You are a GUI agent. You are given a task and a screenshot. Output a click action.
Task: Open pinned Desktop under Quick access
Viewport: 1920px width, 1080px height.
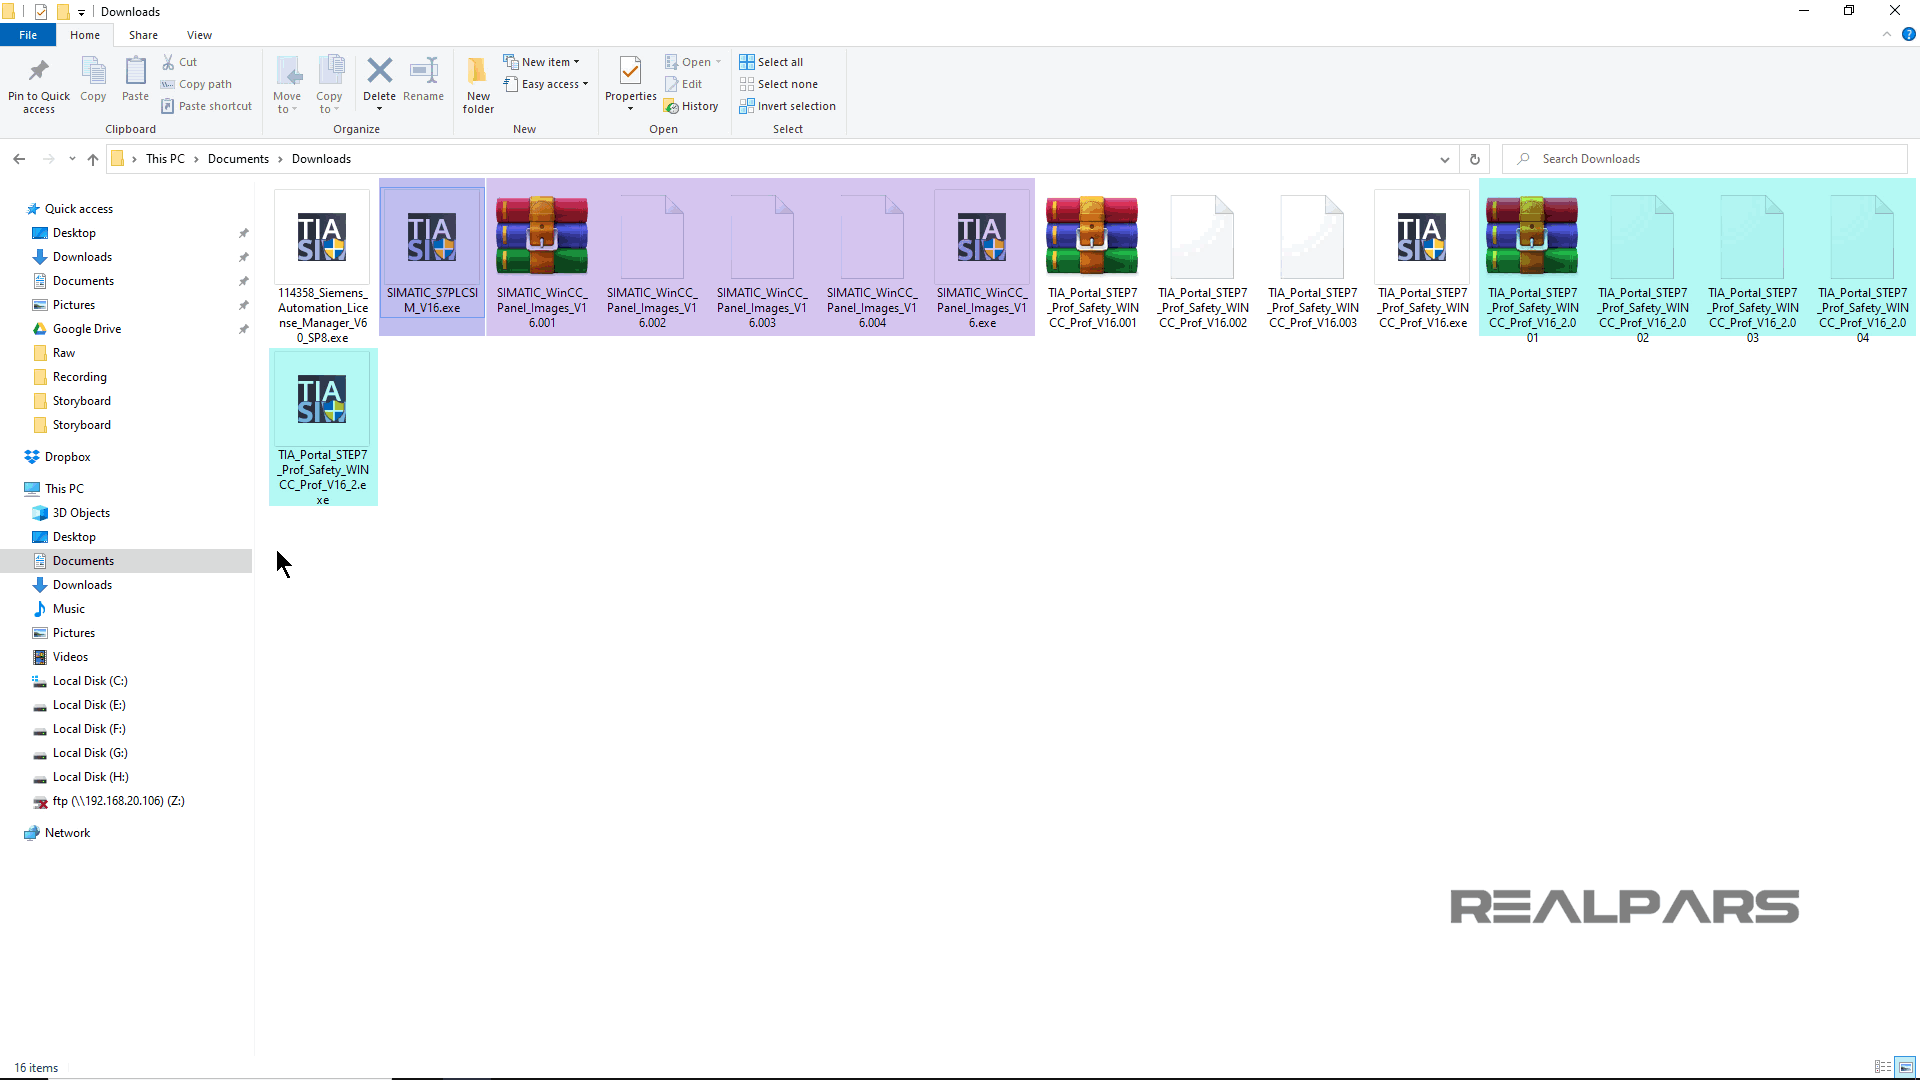tap(74, 233)
